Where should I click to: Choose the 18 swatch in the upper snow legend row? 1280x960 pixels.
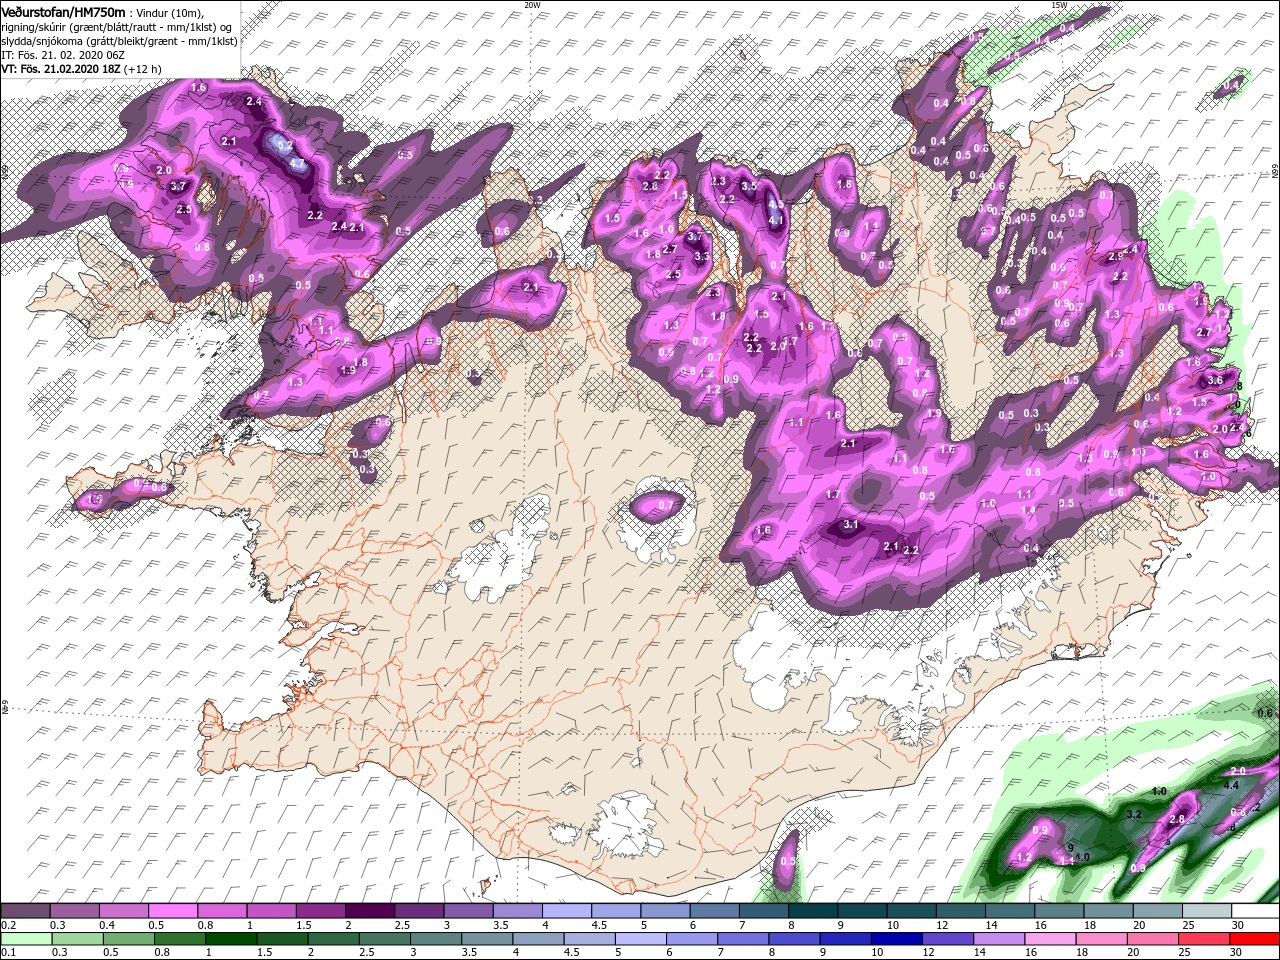(x=1107, y=911)
